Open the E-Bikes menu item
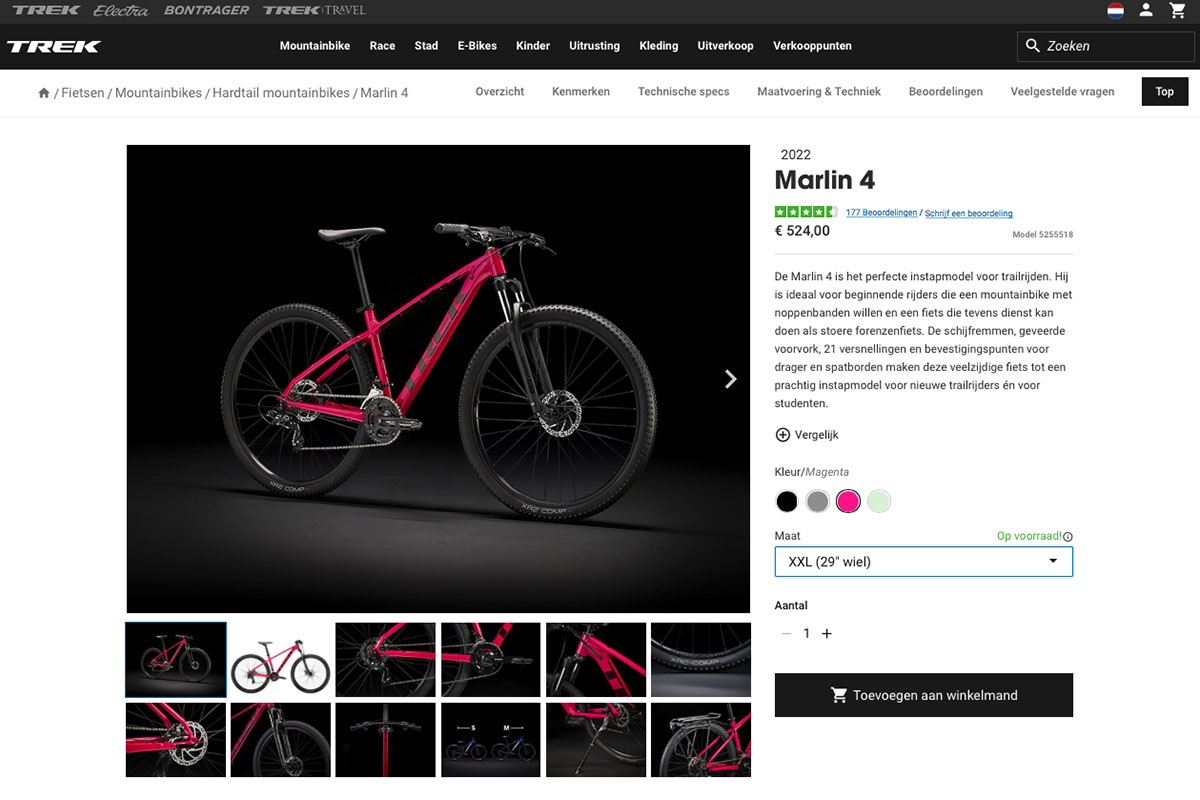The image size is (1200, 800). [477, 45]
